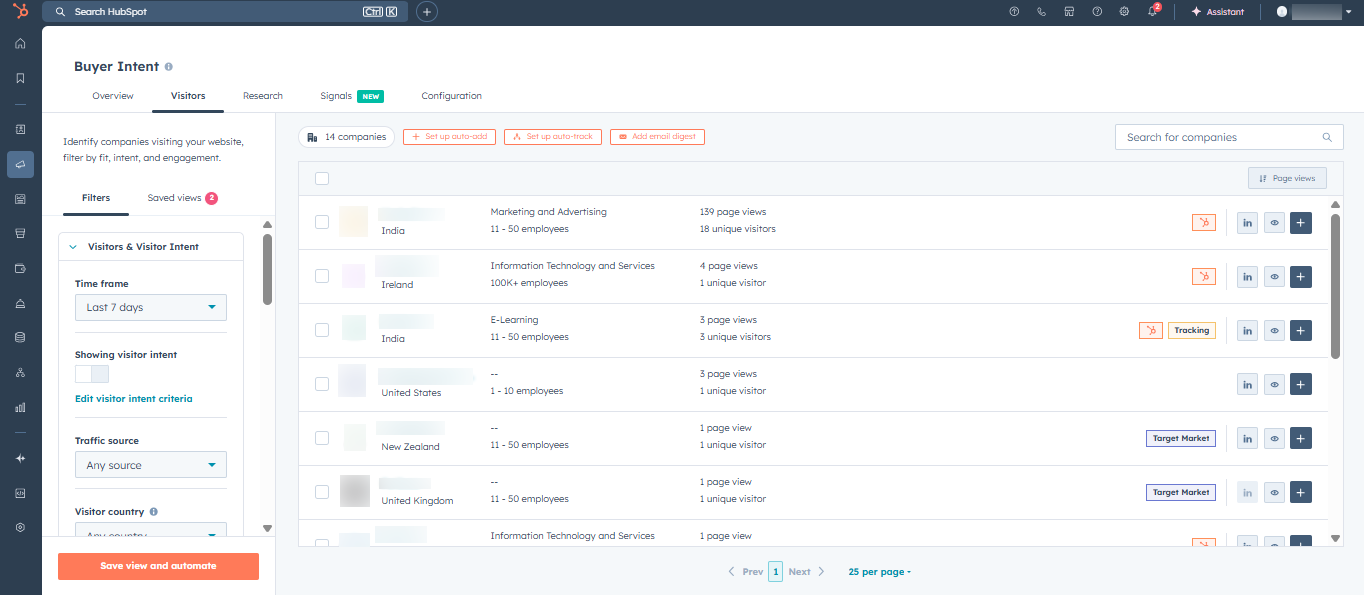Open the Bookmarks icon in the left sidebar

(x=20, y=76)
